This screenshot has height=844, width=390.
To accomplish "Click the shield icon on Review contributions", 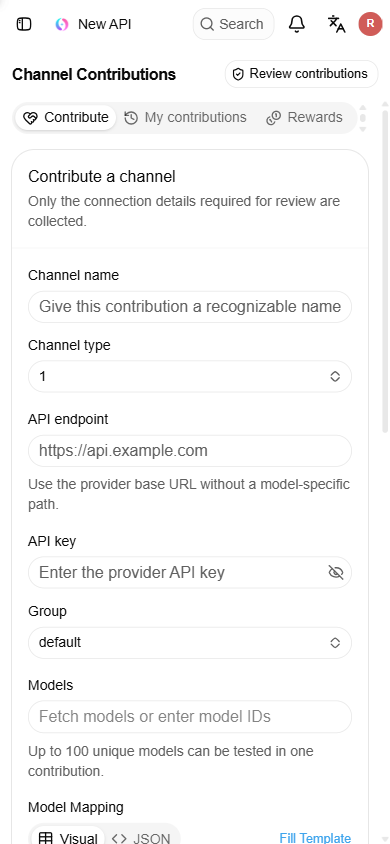I will pyautogui.click(x=238, y=74).
